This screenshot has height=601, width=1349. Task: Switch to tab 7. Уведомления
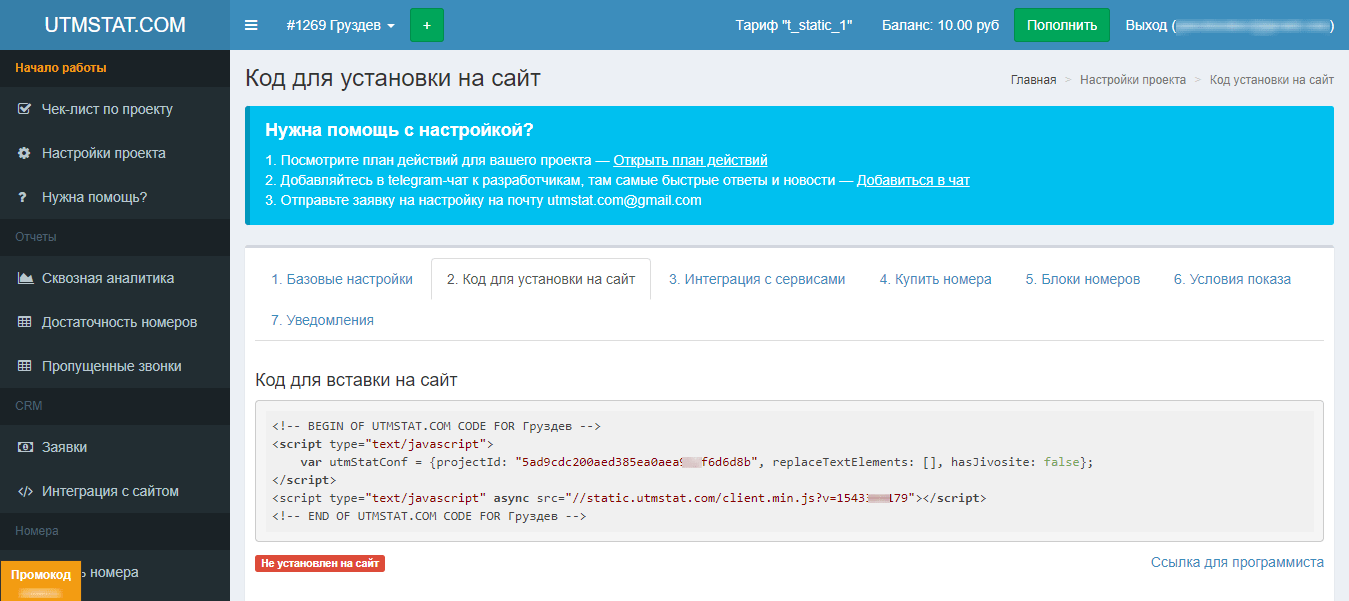point(322,320)
